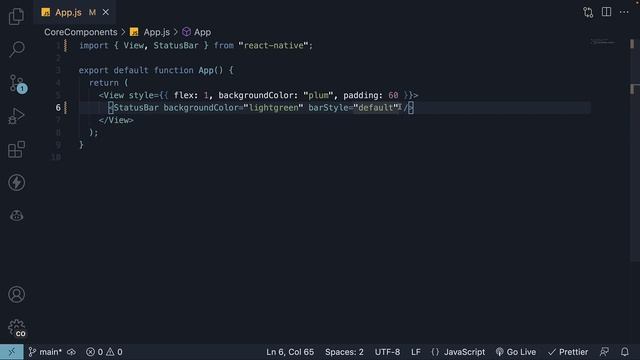
Task: Open the Run and Debug view
Action: pyautogui.click(x=16, y=116)
